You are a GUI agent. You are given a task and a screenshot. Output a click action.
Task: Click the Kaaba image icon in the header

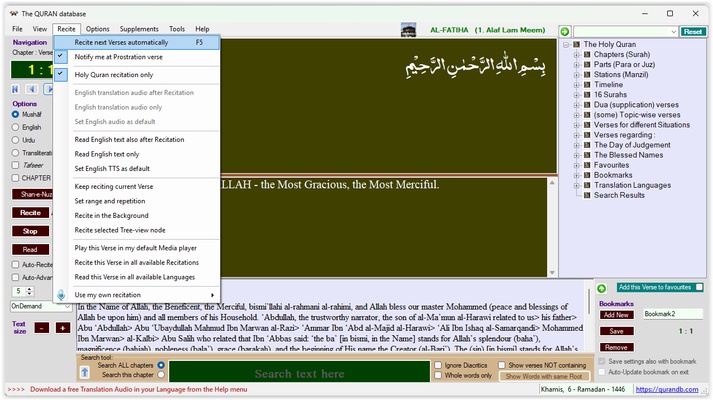pos(408,30)
